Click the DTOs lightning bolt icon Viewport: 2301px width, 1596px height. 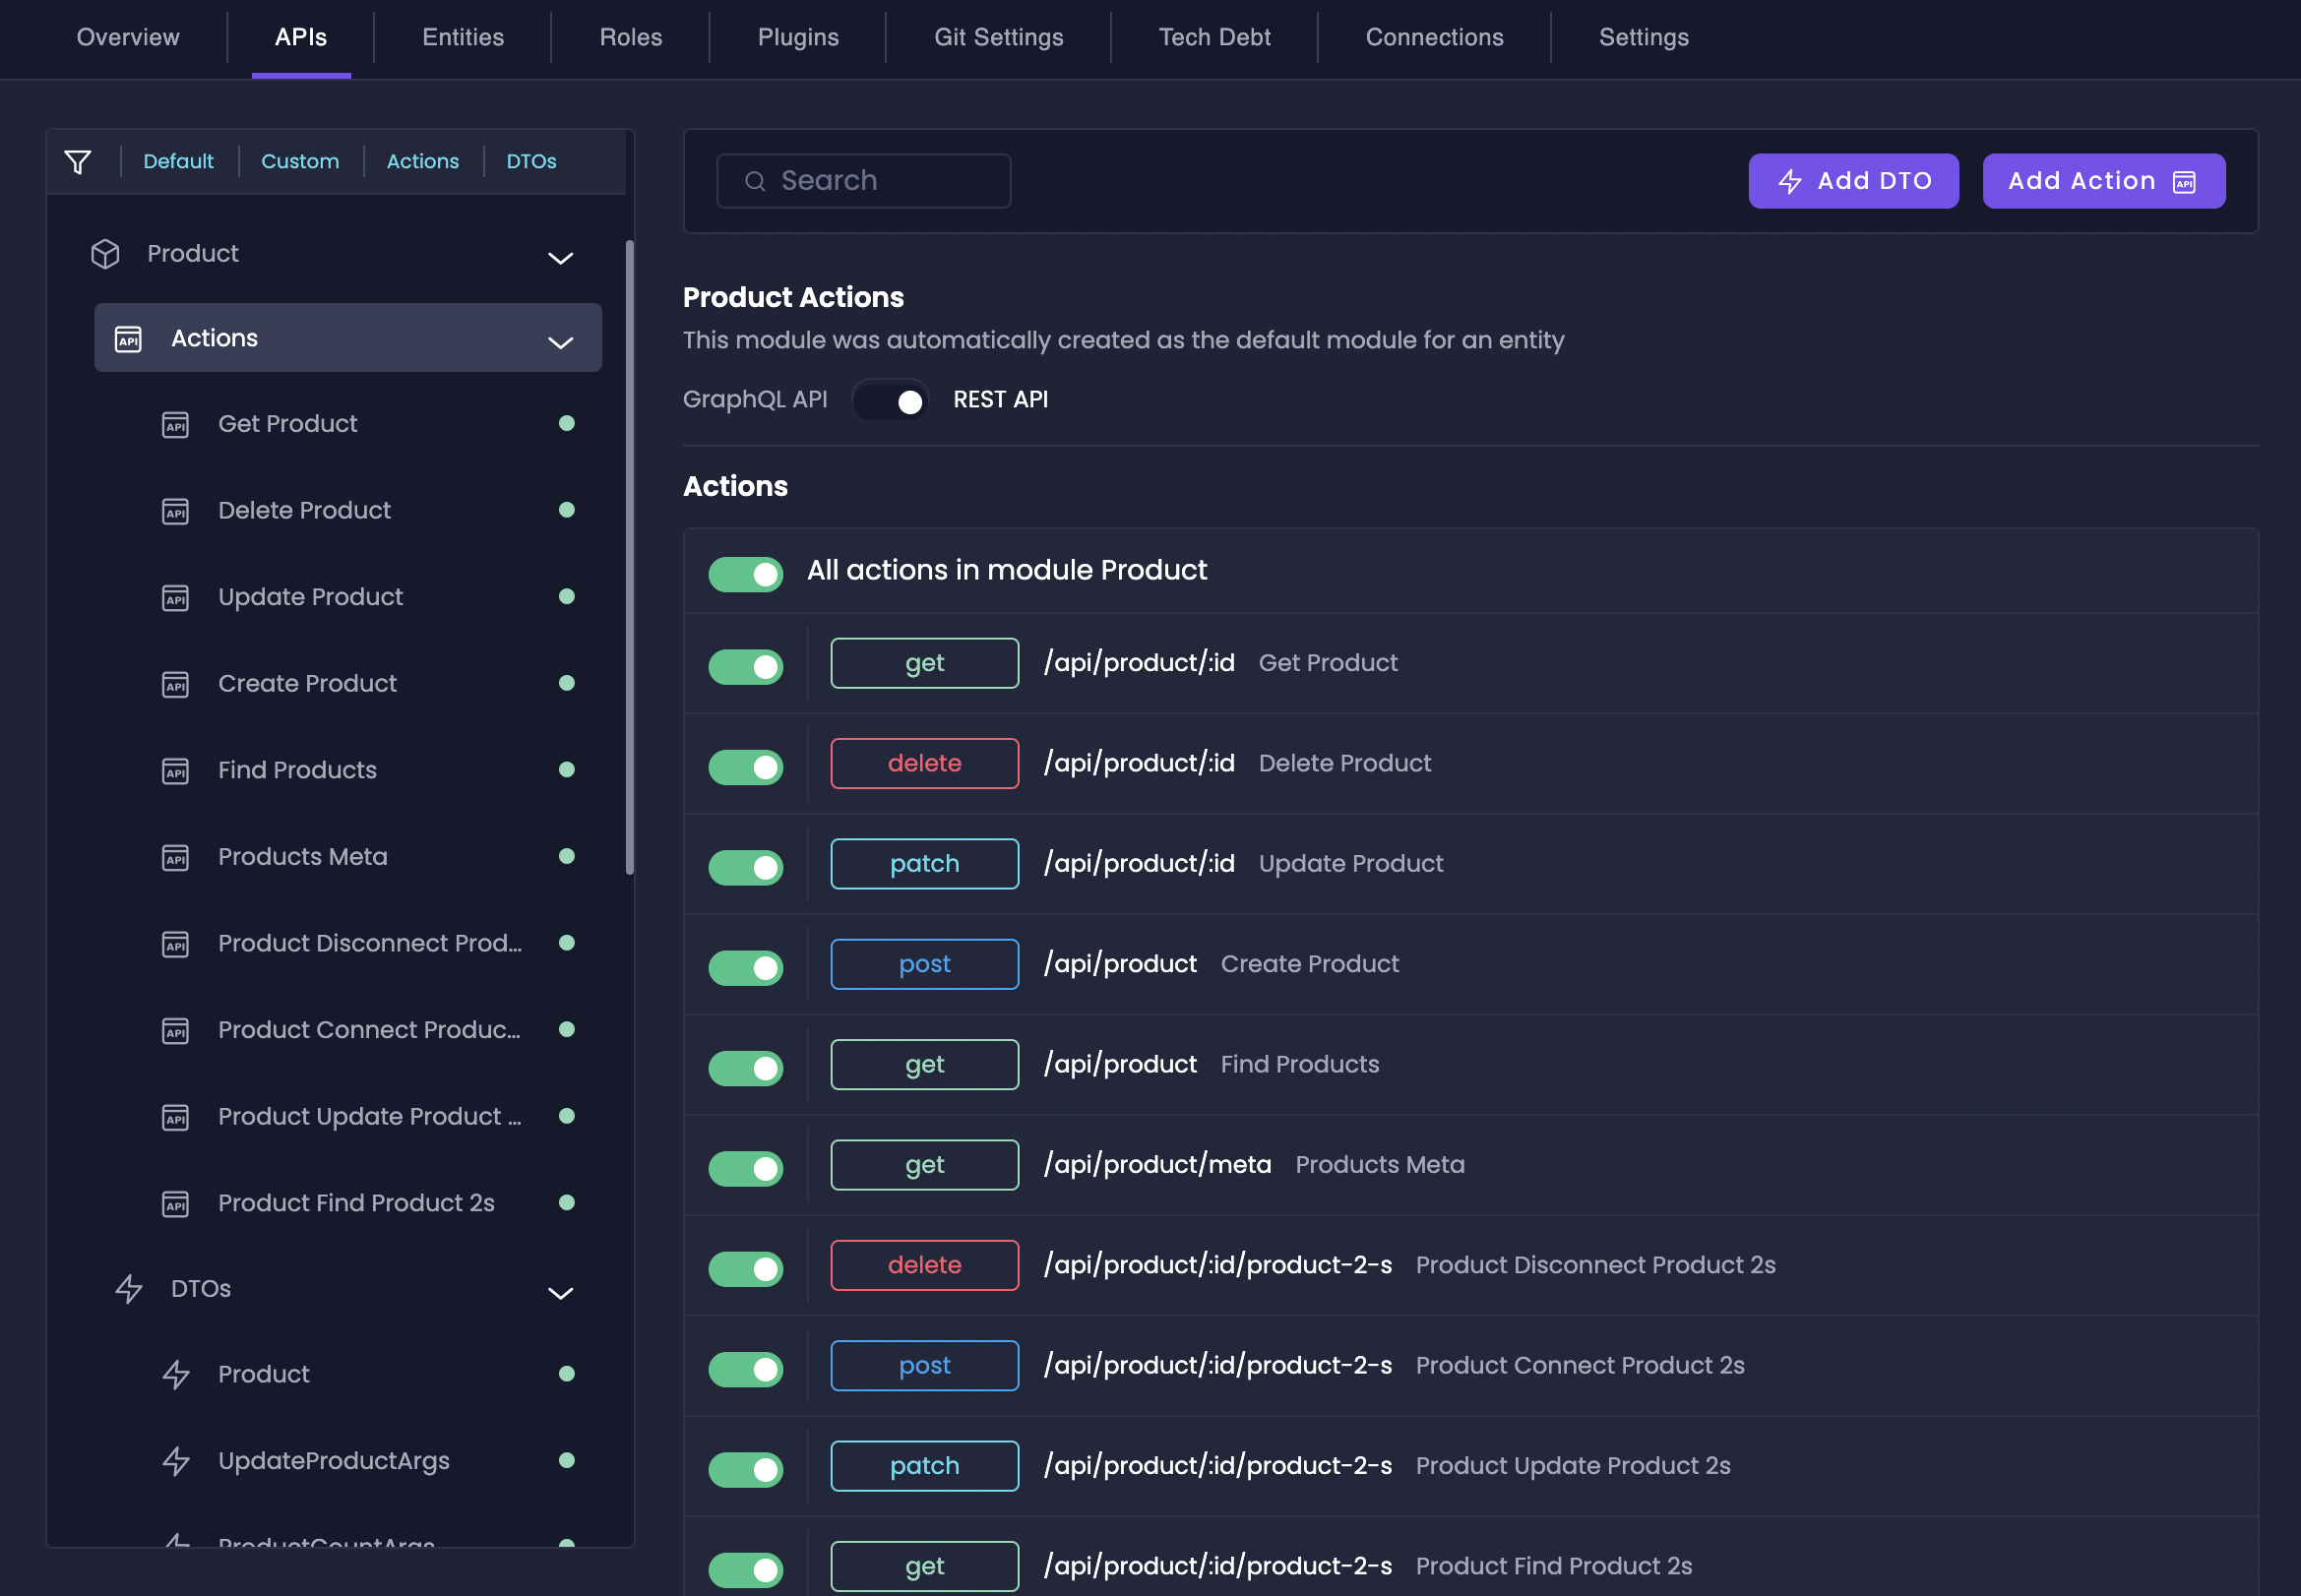[129, 1289]
